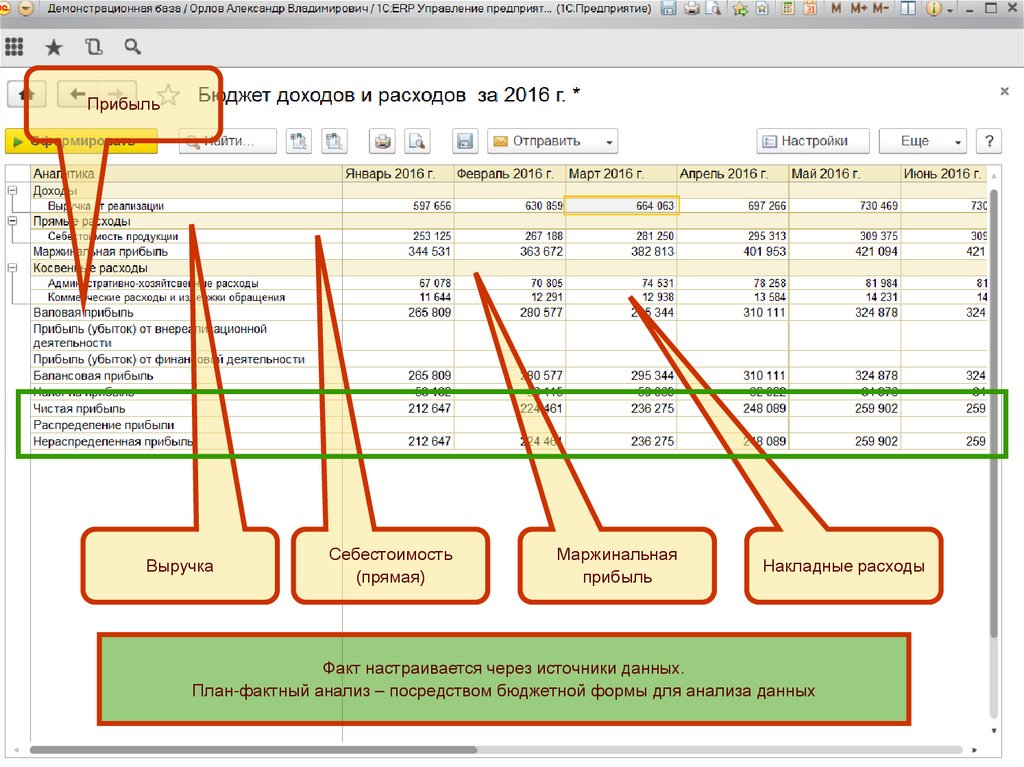The width and height of the screenshot is (1024, 767).
Task: Open Favorites star in top panel
Action: pos(54,47)
